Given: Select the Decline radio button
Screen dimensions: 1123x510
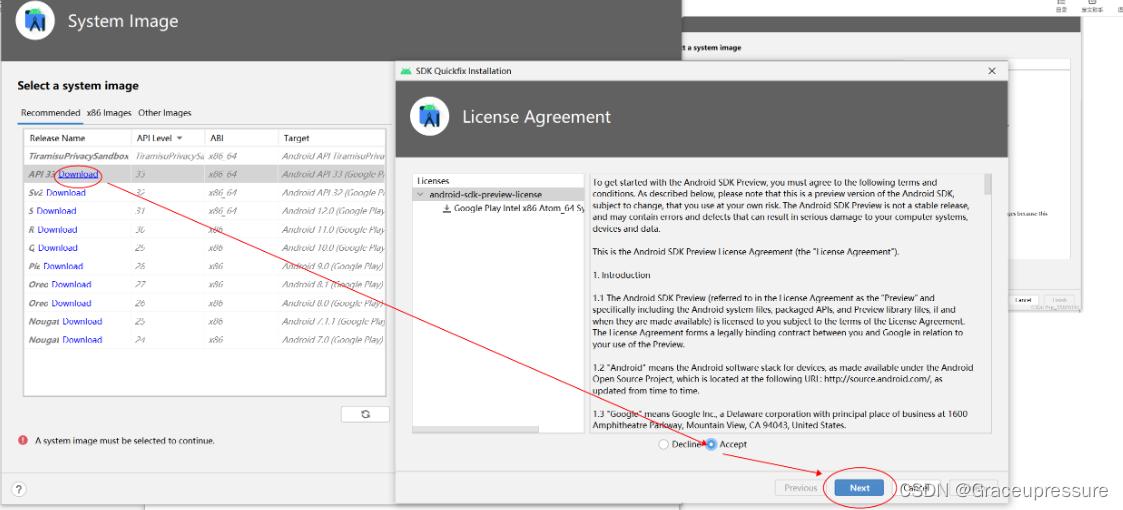Looking at the screenshot, I should (x=662, y=444).
